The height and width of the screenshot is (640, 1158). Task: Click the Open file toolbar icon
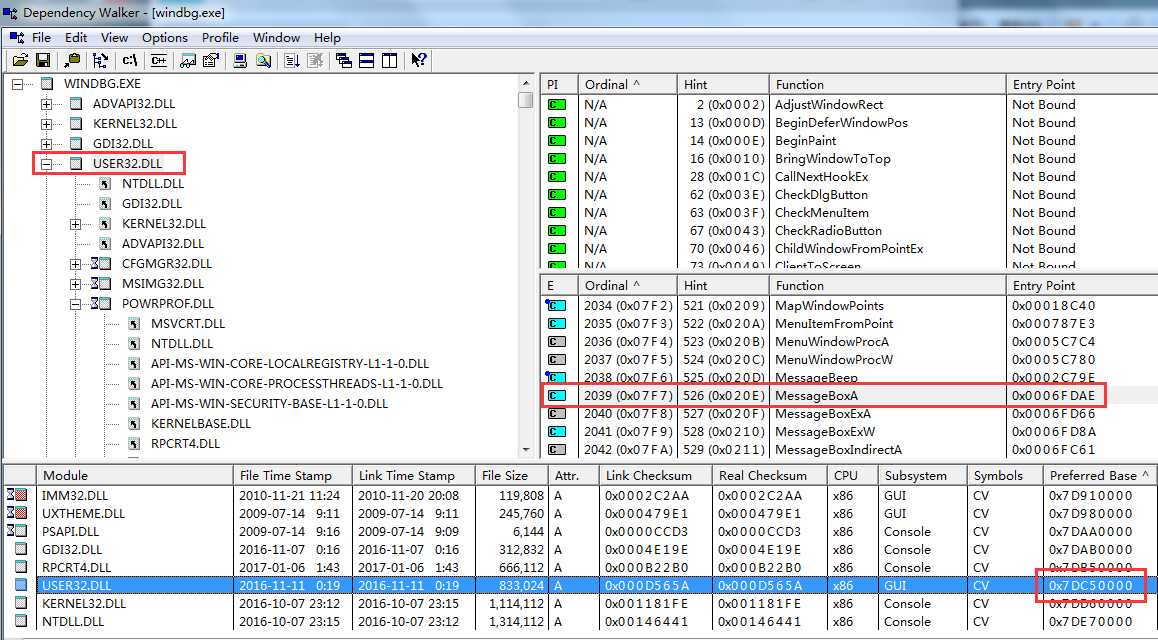click(20, 61)
